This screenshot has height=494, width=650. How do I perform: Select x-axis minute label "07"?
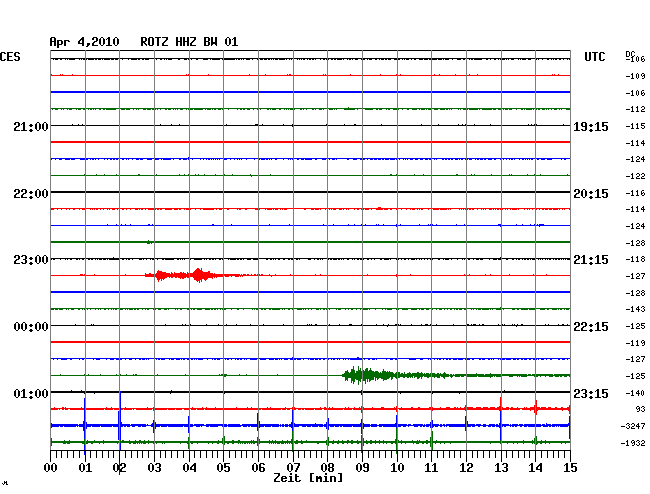(293, 467)
